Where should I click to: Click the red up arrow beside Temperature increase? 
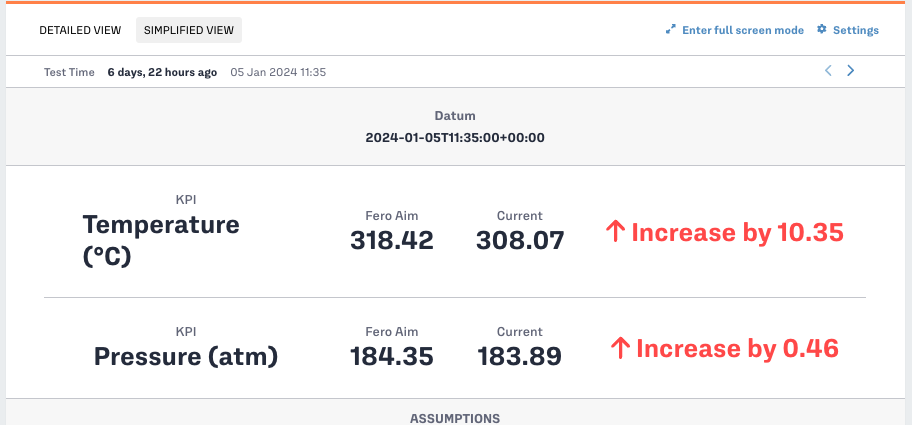click(615, 233)
